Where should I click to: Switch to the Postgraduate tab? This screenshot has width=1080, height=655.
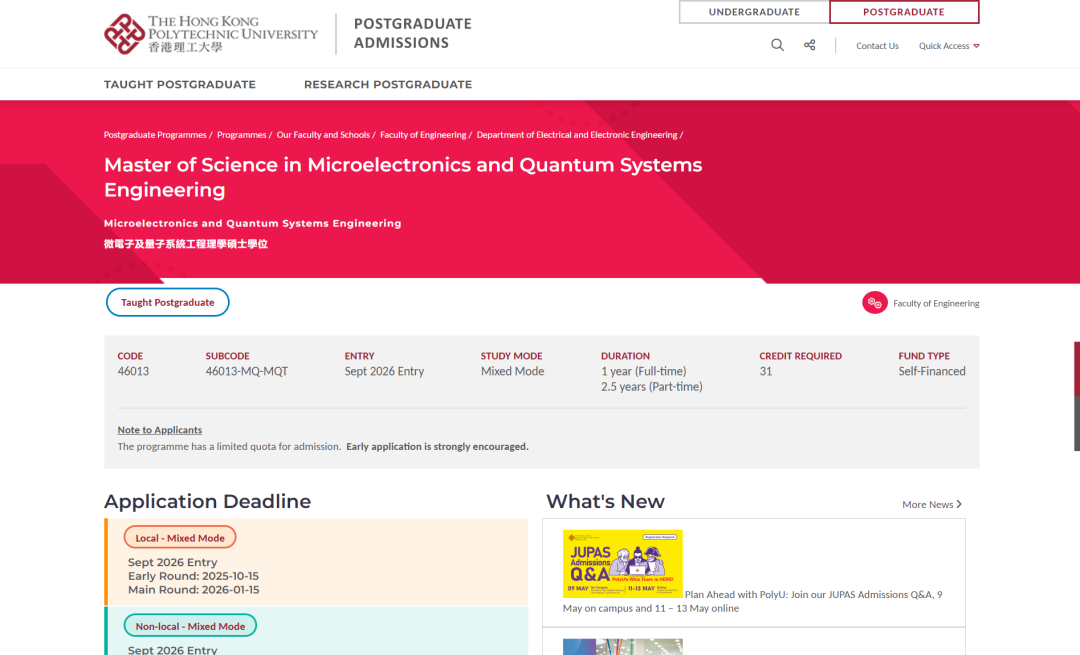click(904, 12)
